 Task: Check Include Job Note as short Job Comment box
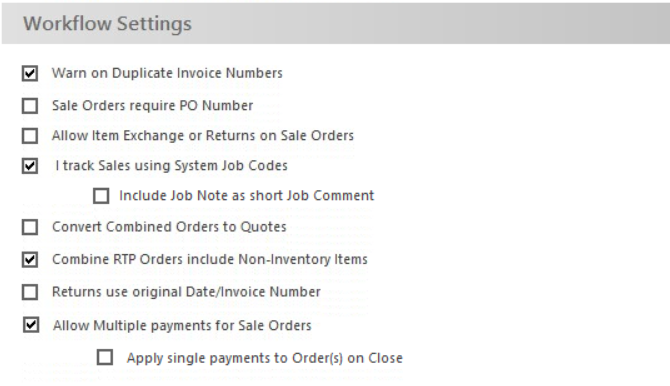click(101, 196)
